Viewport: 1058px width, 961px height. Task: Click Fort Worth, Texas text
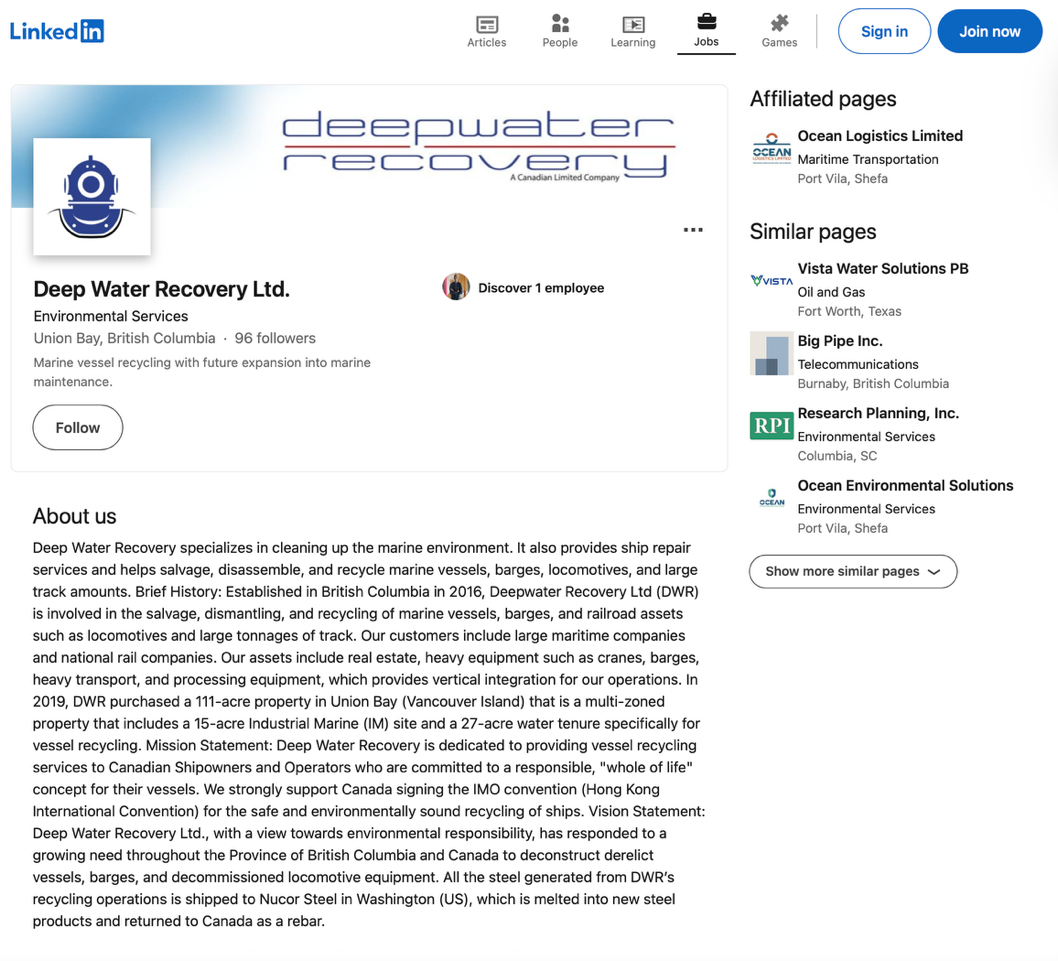[850, 311]
